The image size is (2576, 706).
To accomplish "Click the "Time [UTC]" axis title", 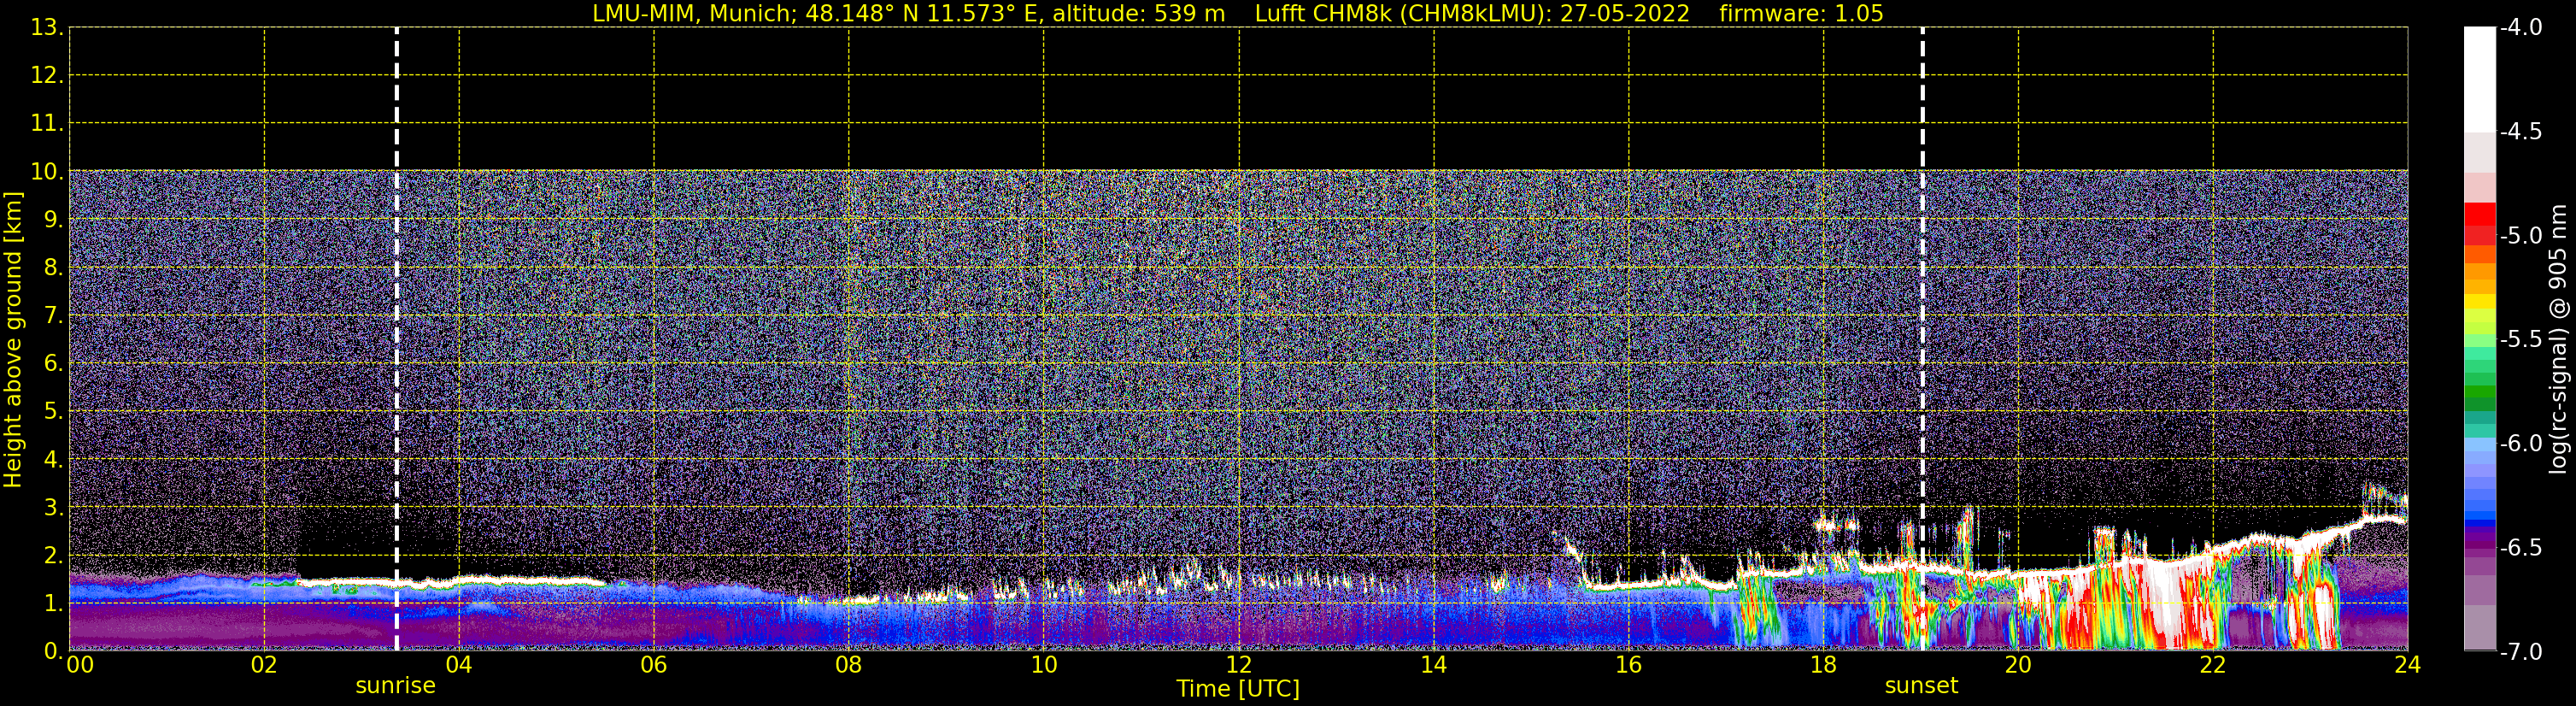I will click(x=1238, y=689).
